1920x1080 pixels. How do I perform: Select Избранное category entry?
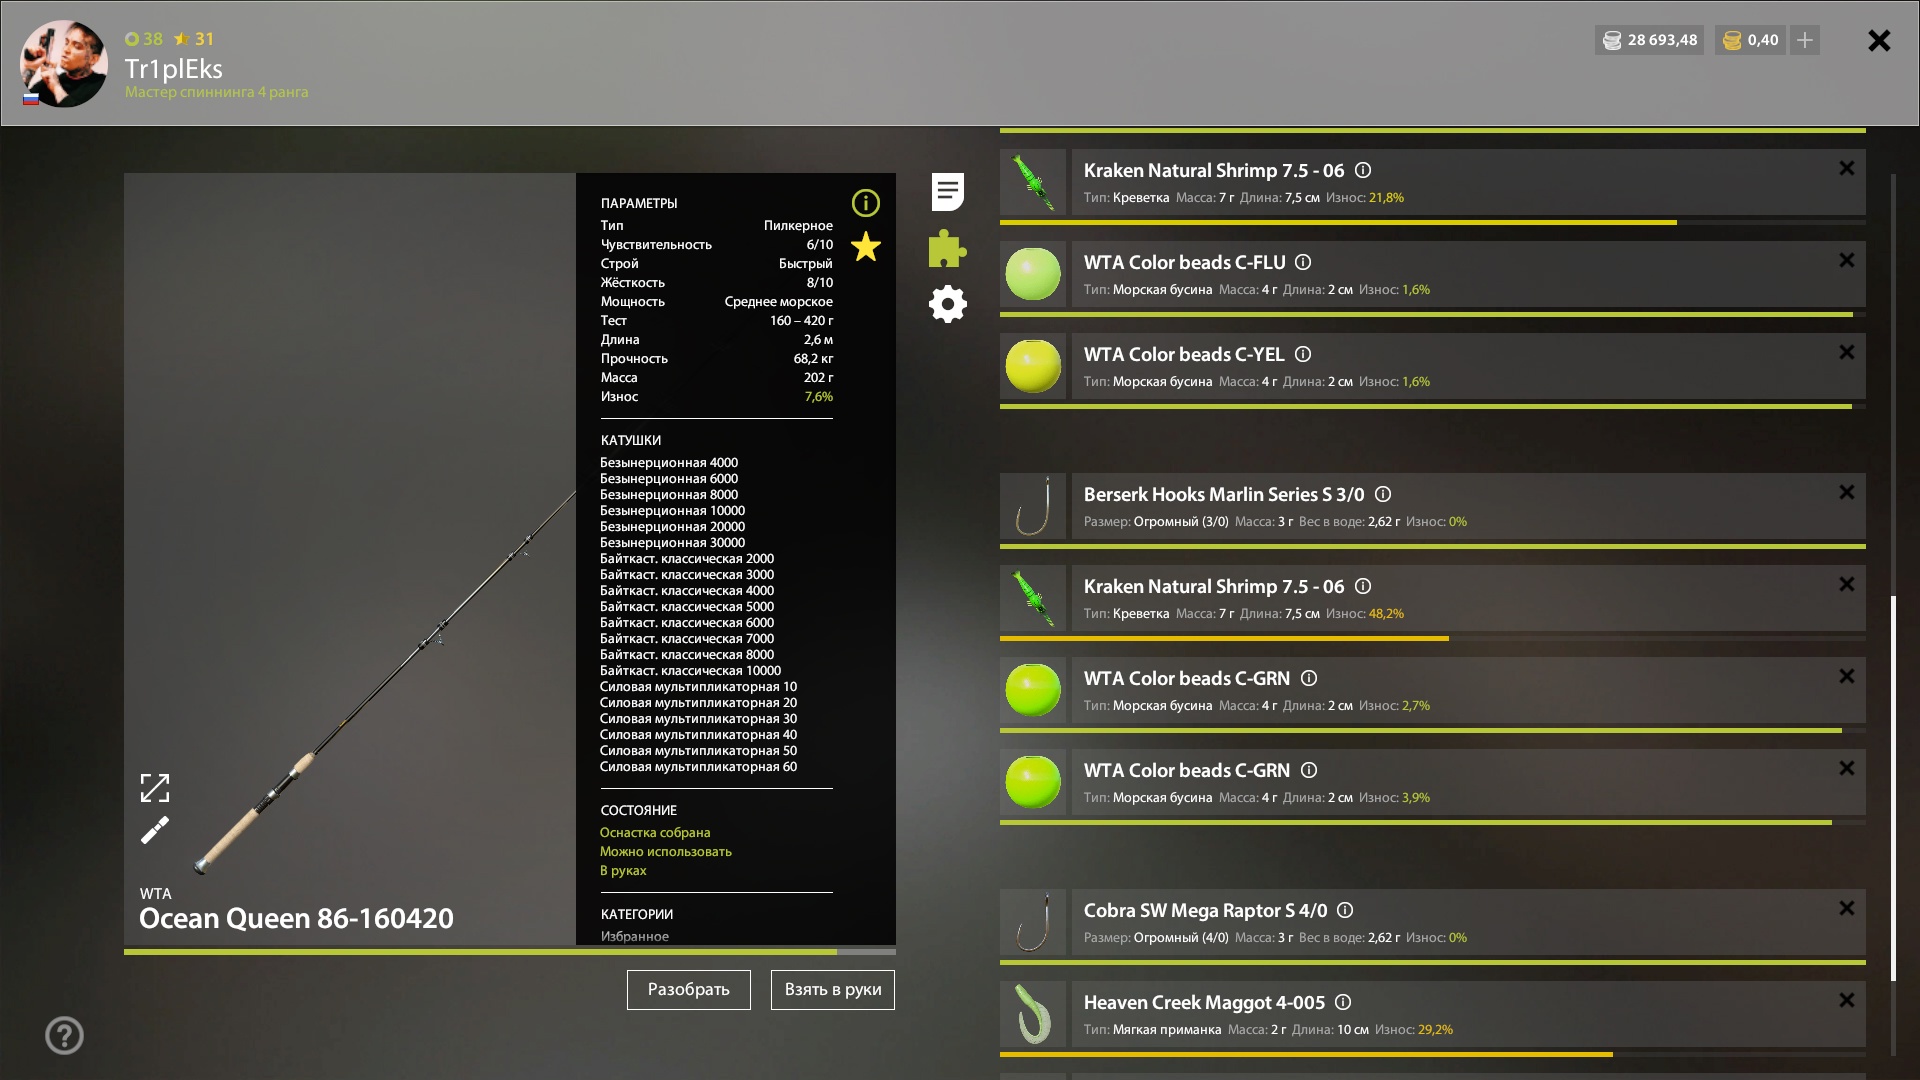(634, 936)
